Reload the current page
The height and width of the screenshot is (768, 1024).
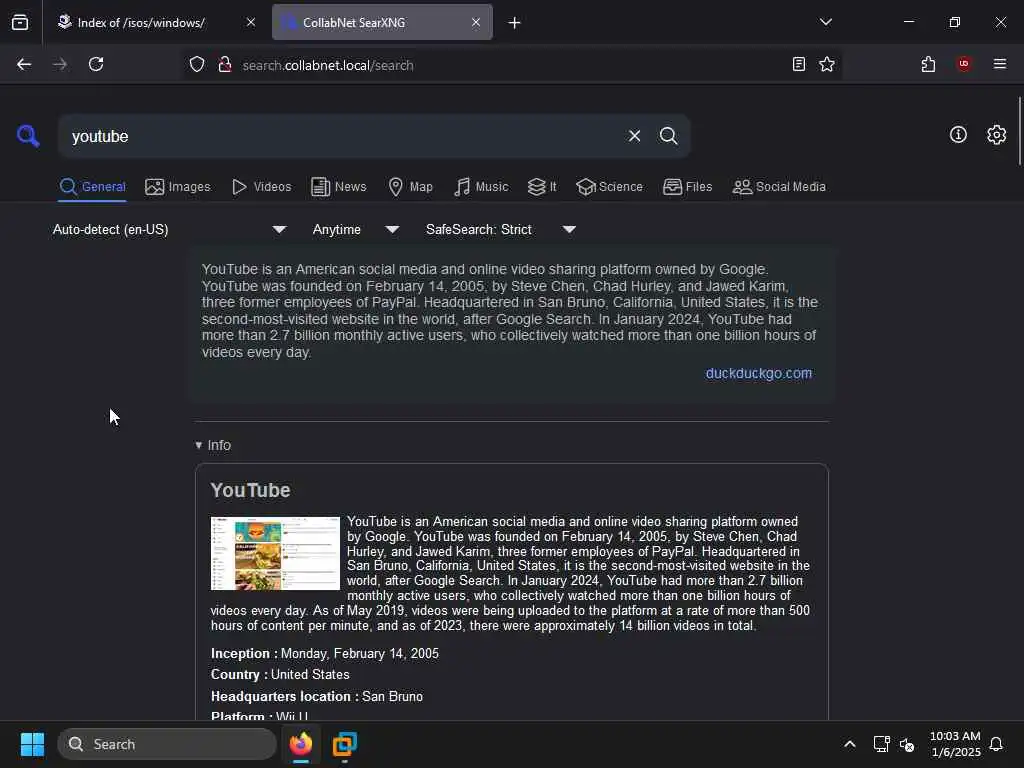point(96,64)
